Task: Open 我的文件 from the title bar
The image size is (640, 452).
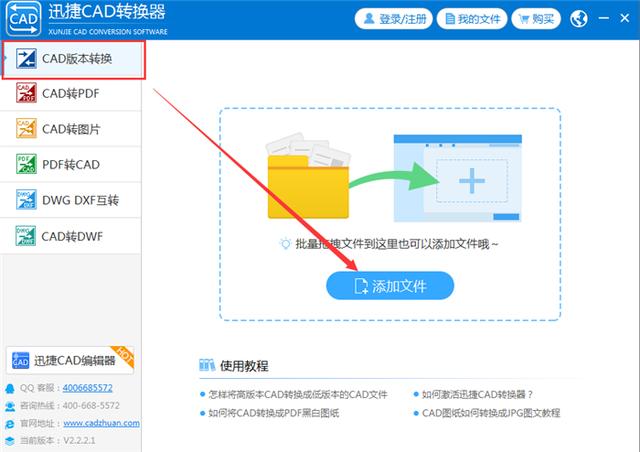Action: coord(472,19)
